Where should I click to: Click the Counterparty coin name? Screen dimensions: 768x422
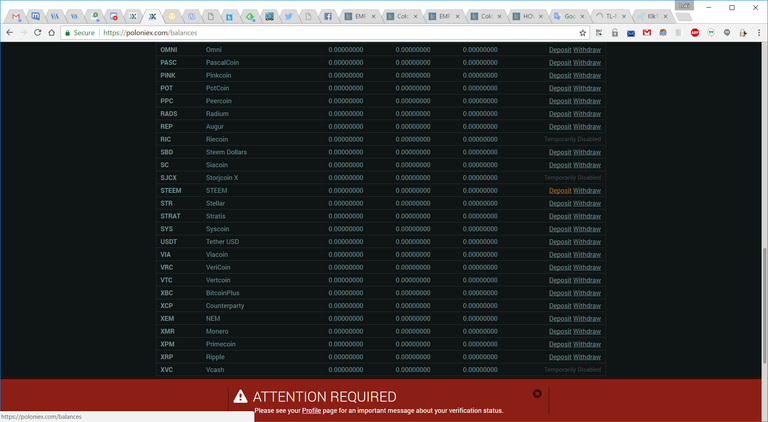(x=225, y=306)
